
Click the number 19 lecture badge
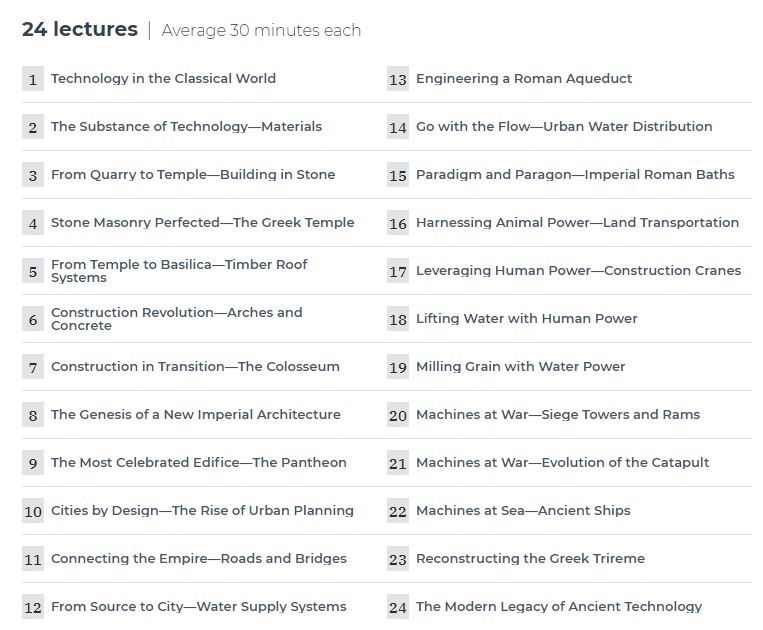(398, 367)
